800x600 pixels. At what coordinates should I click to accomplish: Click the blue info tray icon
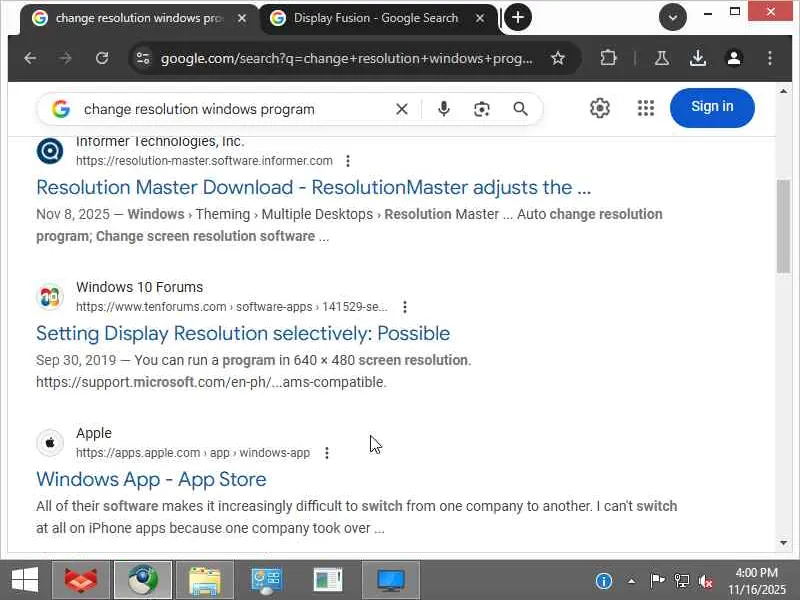pyautogui.click(x=604, y=581)
